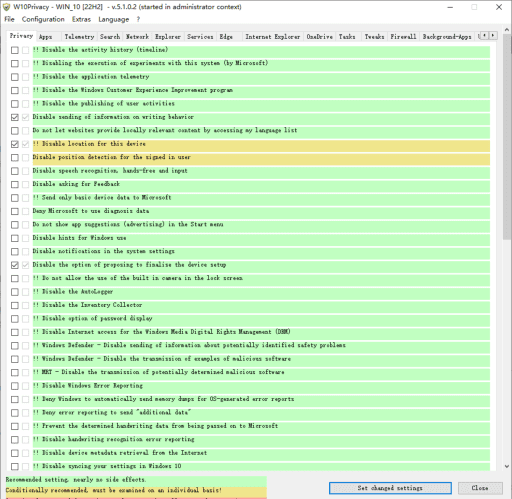
Task: Check Disable the publishing of user activities
Action: (x=14, y=104)
